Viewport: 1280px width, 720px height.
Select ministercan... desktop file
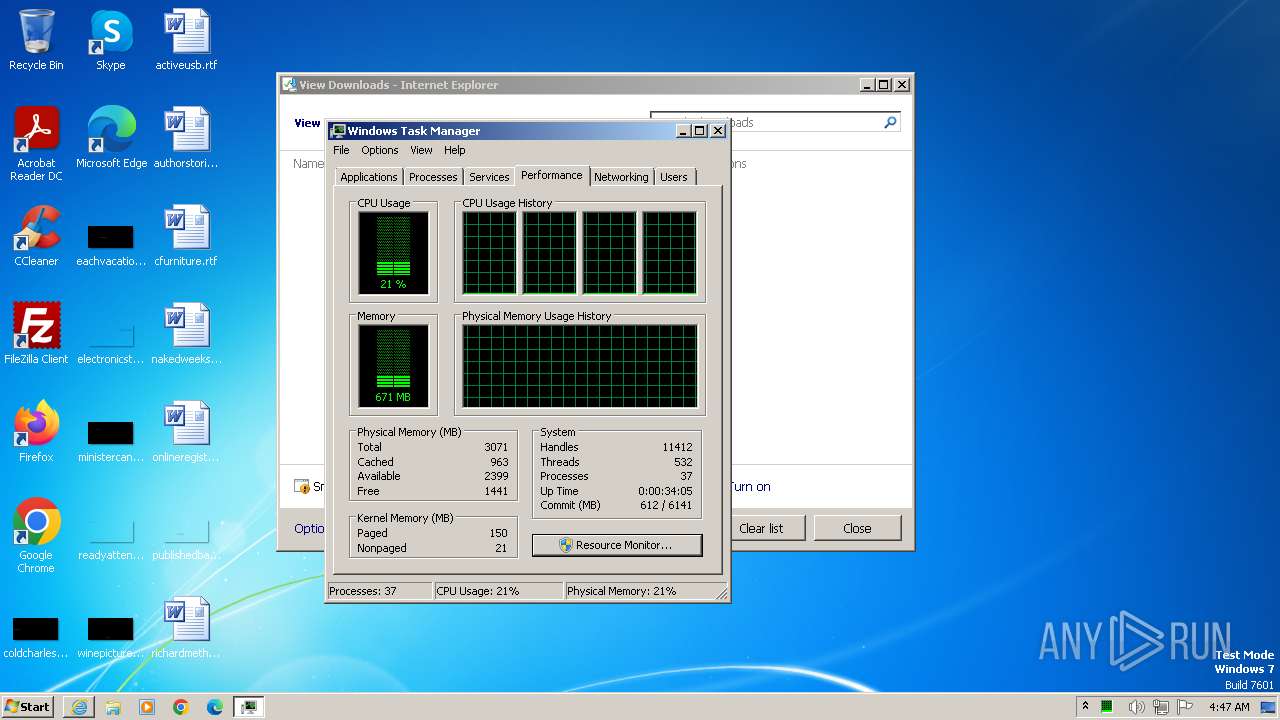click(x=111, y=442)
